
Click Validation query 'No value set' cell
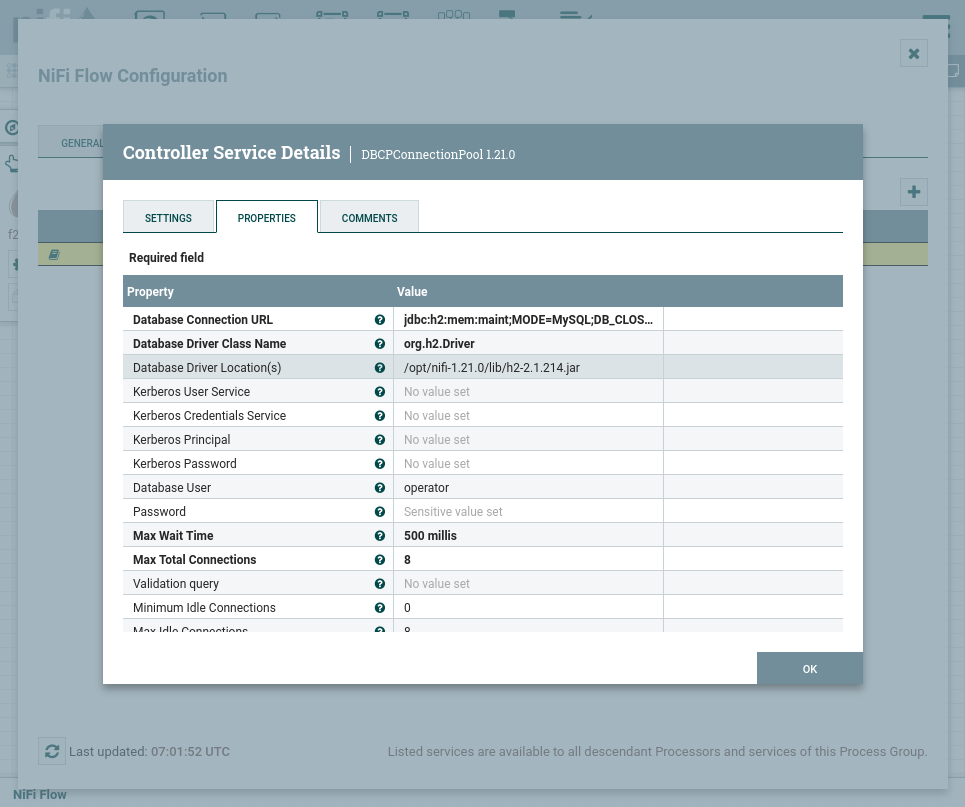528,584
